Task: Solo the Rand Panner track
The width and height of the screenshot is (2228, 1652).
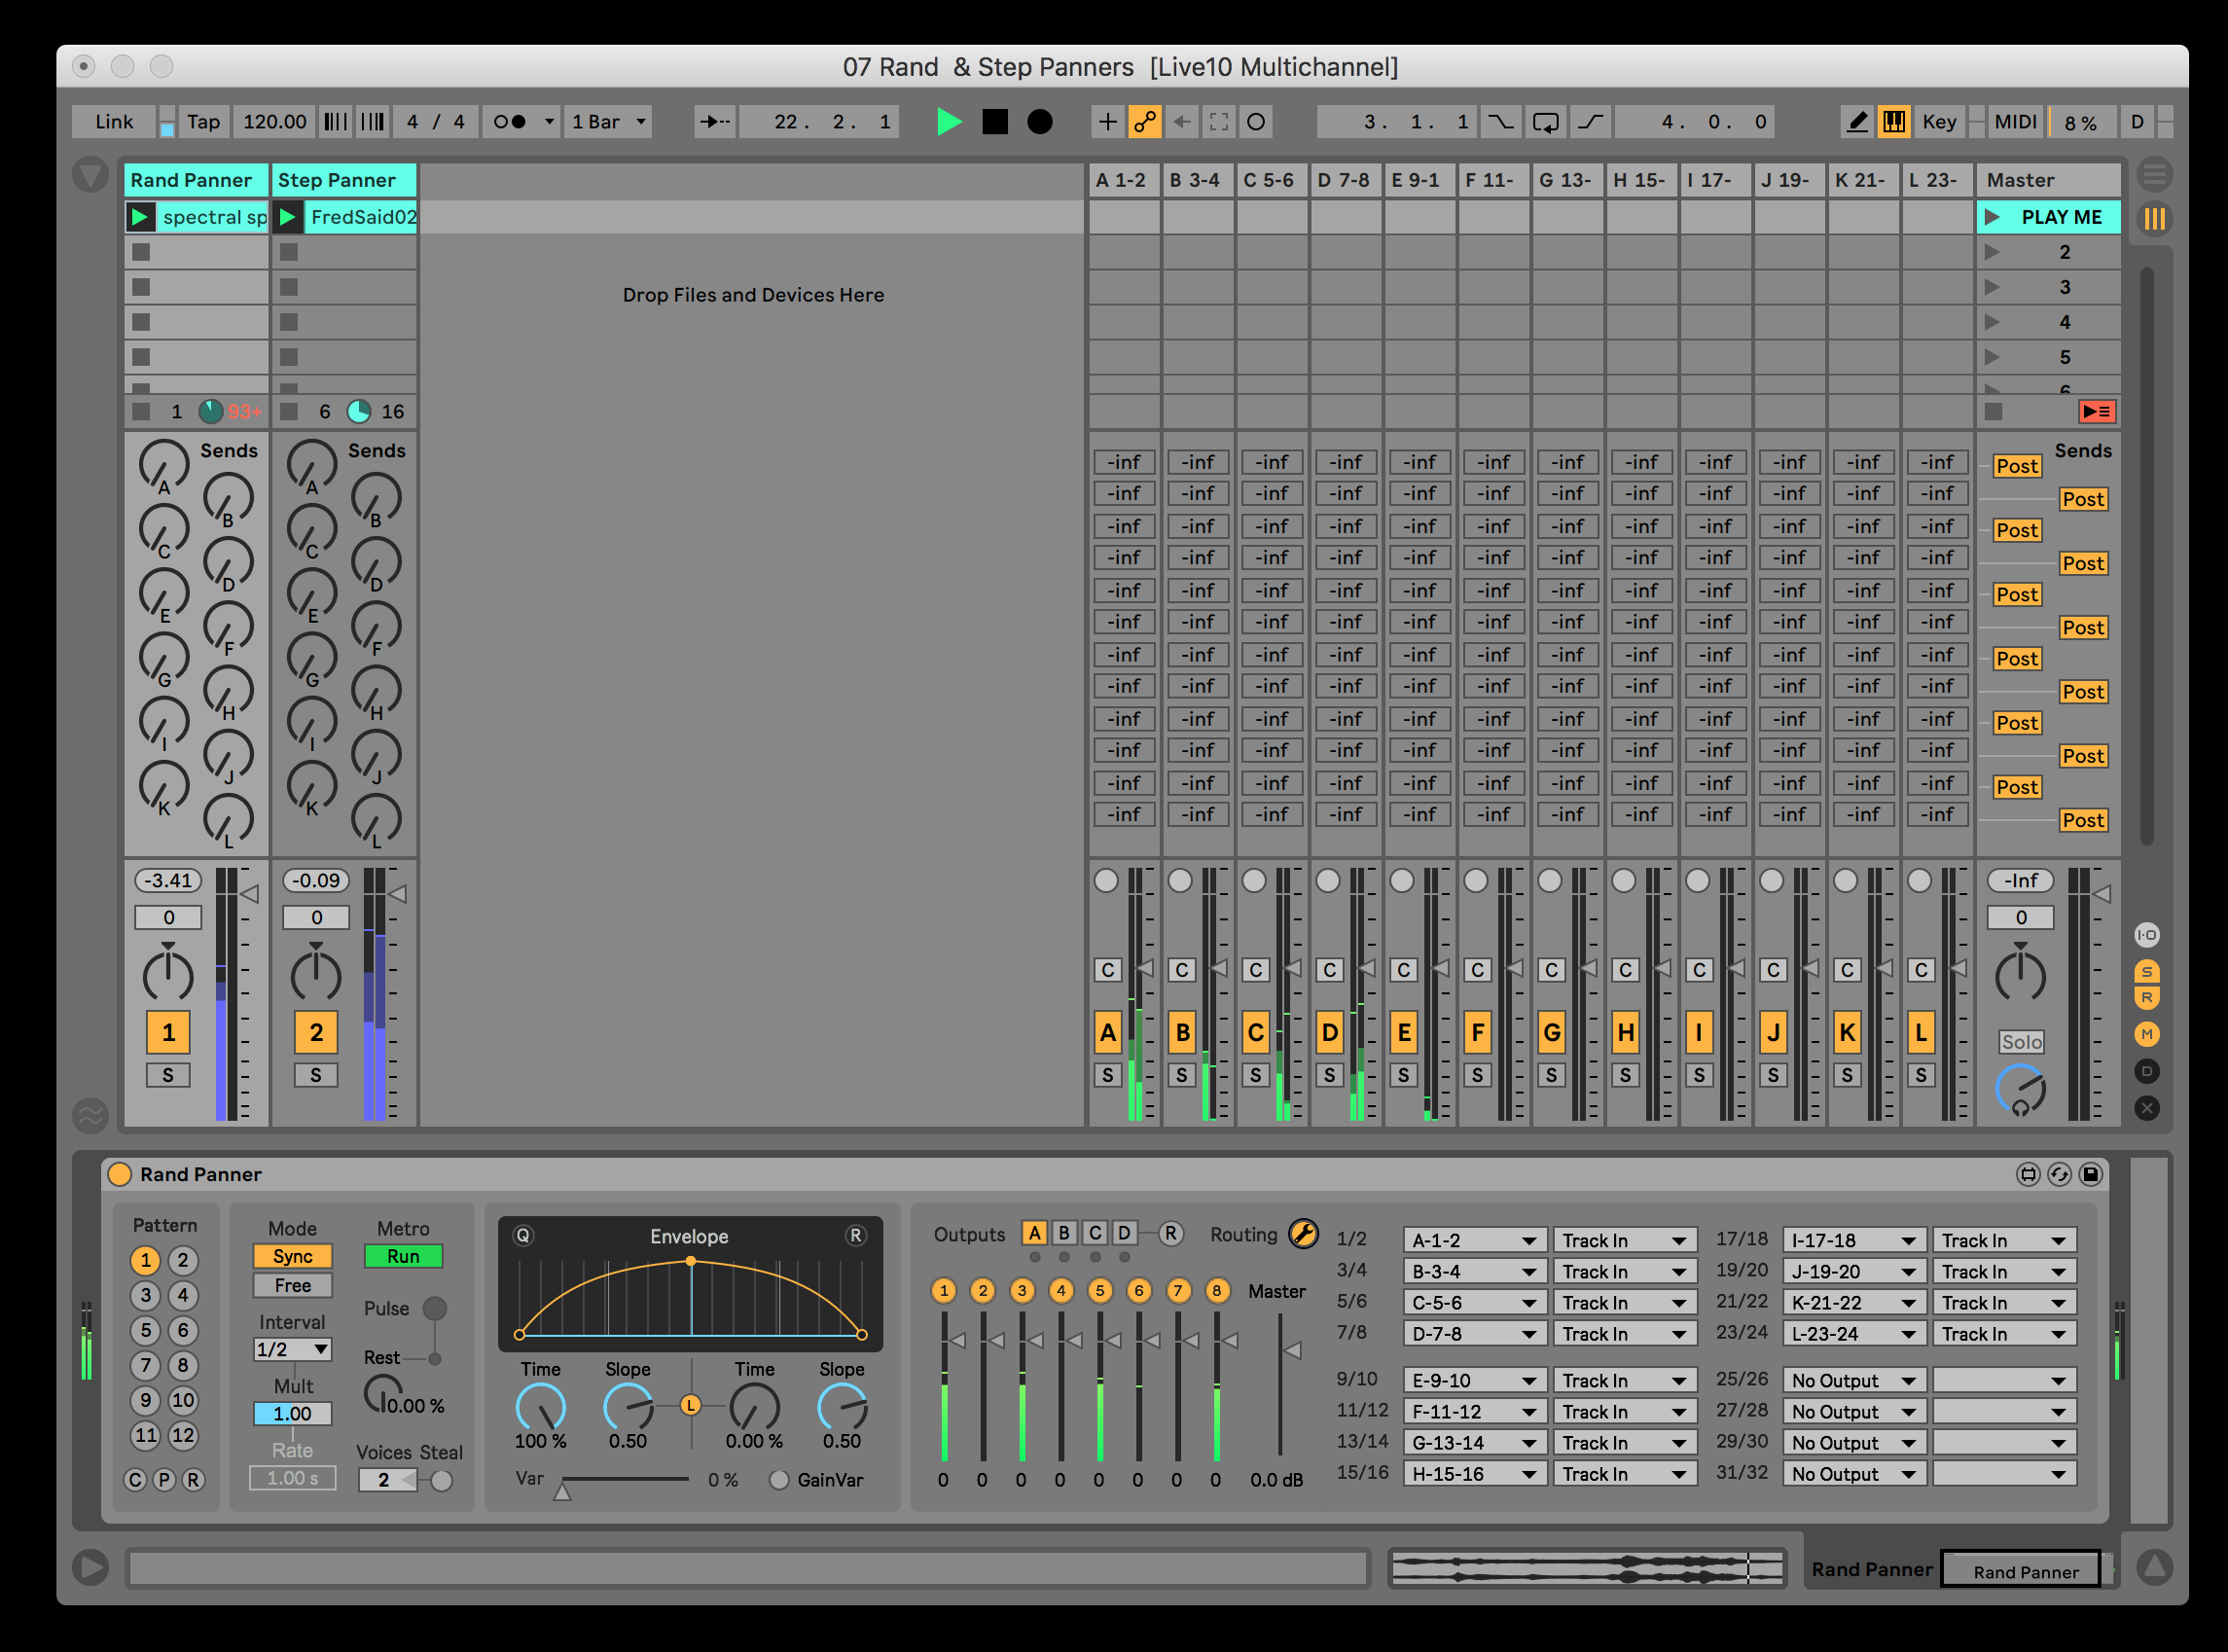Action: tap(168, 1075)
